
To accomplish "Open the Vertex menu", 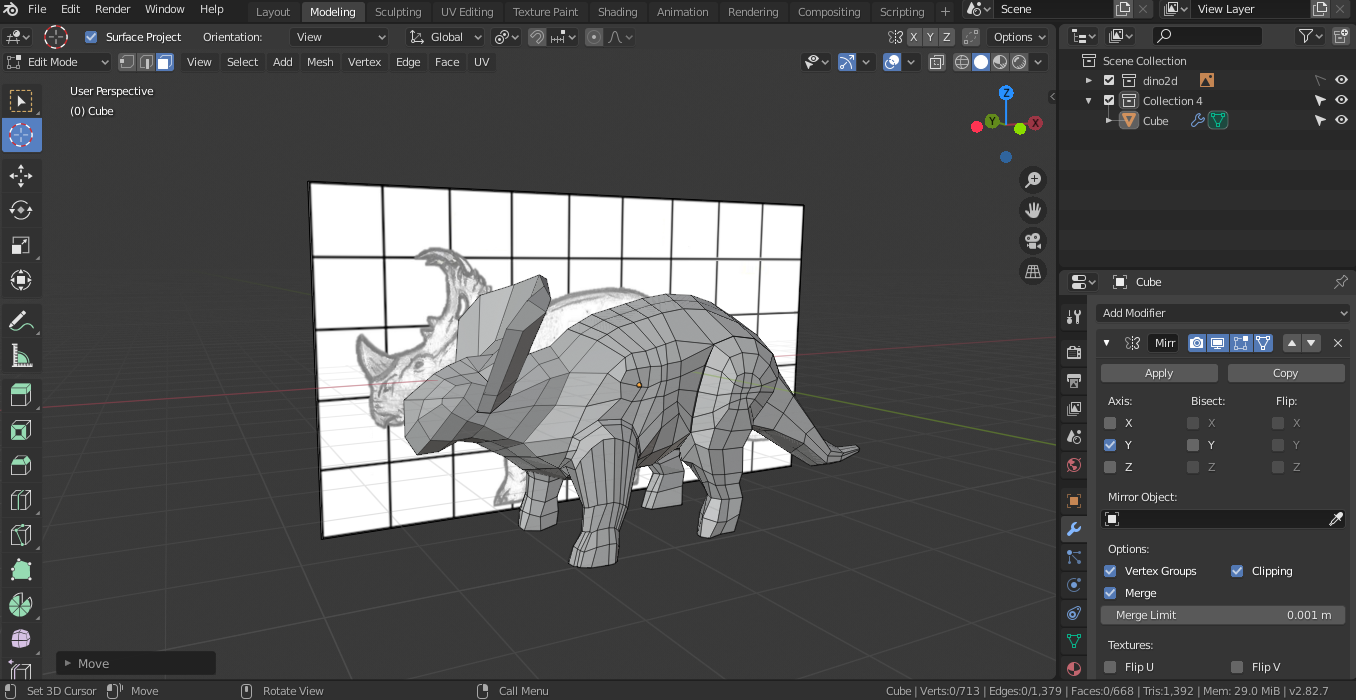I will click(x=364, y=62).
